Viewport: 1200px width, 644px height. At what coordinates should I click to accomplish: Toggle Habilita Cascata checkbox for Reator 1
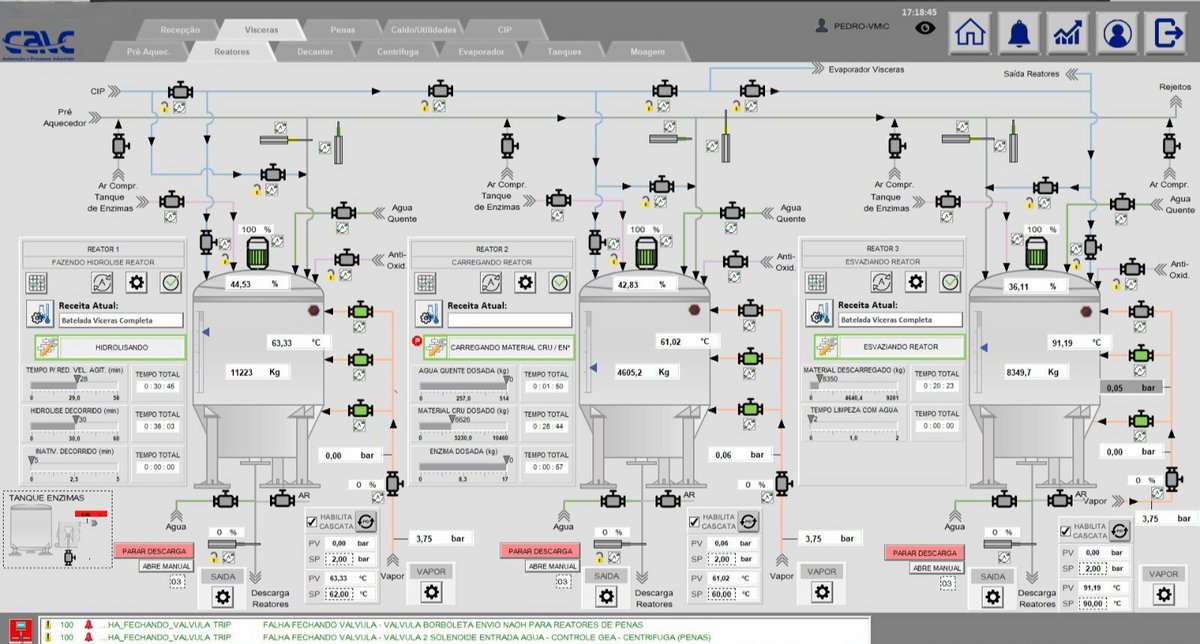tap(313, 520)
